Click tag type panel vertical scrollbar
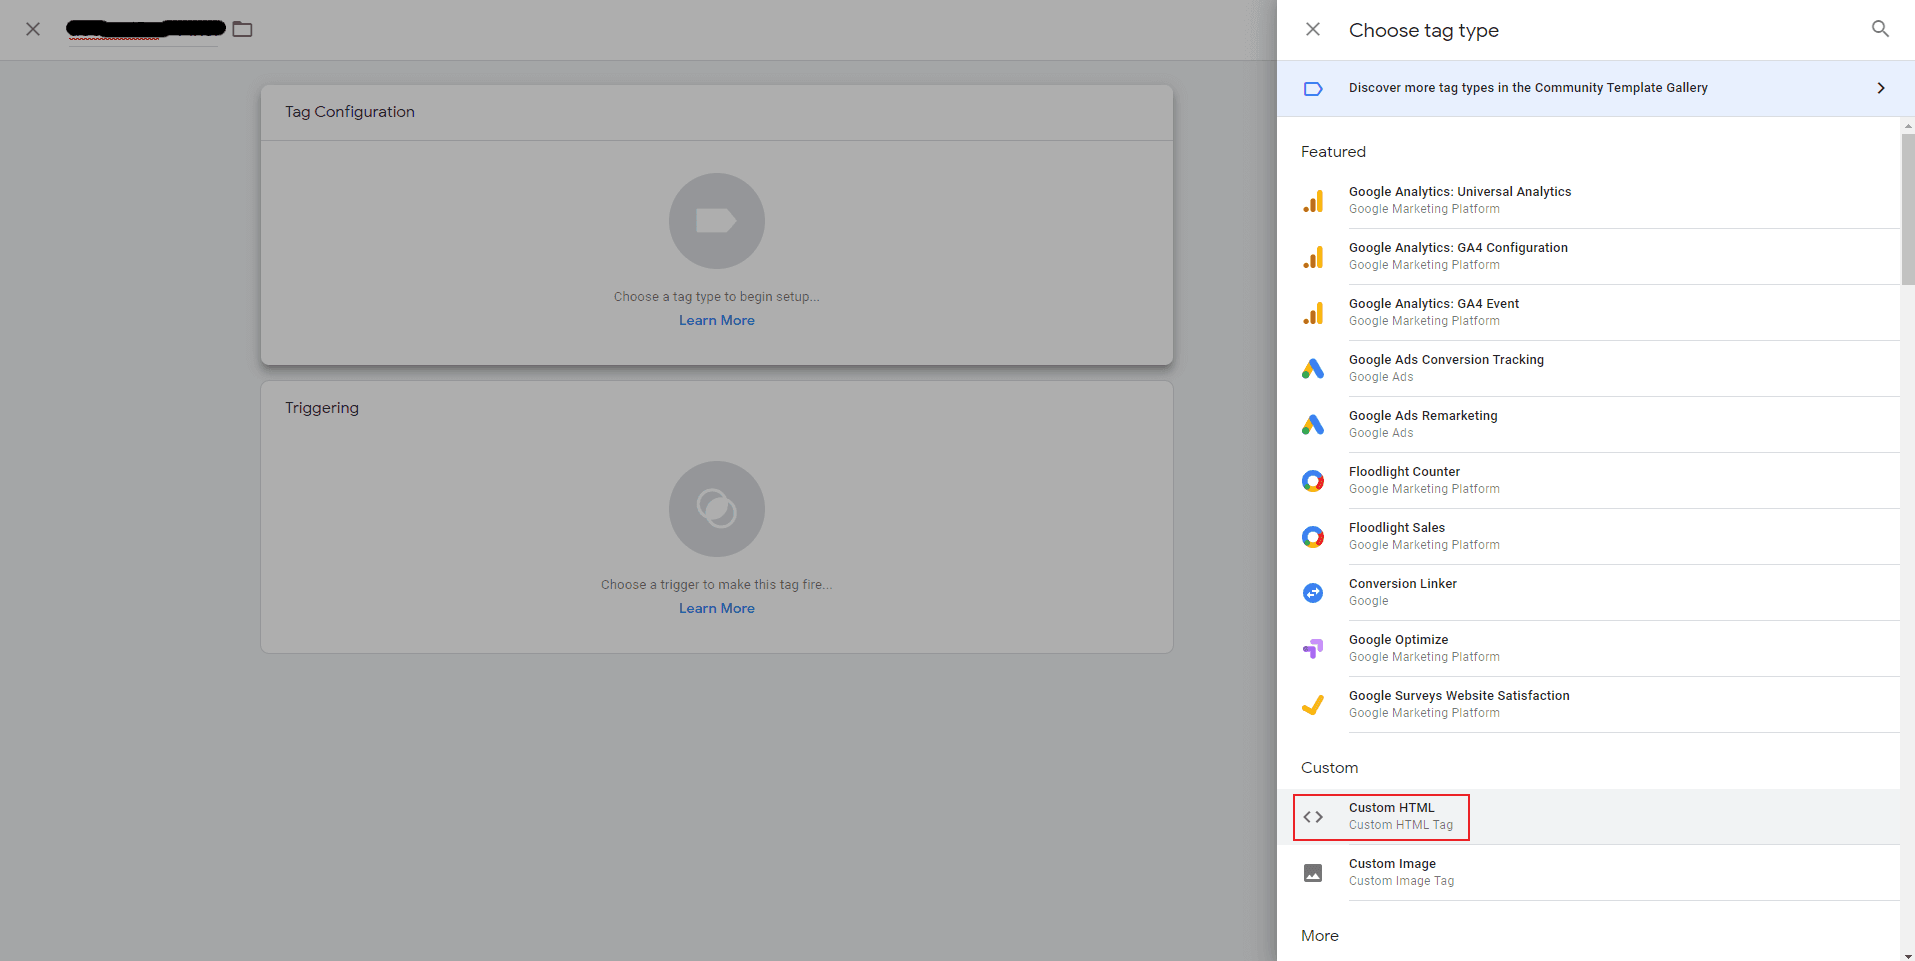1915x961 pixels. coord(1908,210)
